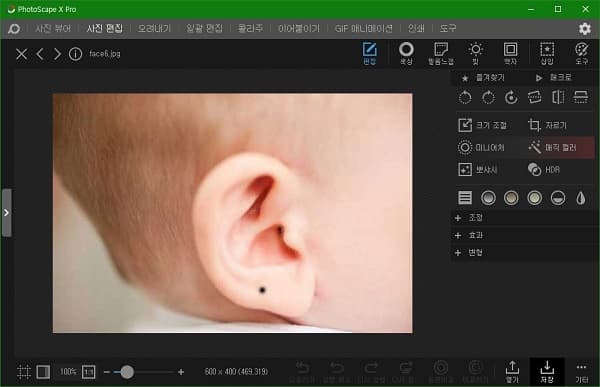Switch to the 이어붙이기 tab
Screen dimensions: 600x387
pyautogui.click(x=299, y=29)
